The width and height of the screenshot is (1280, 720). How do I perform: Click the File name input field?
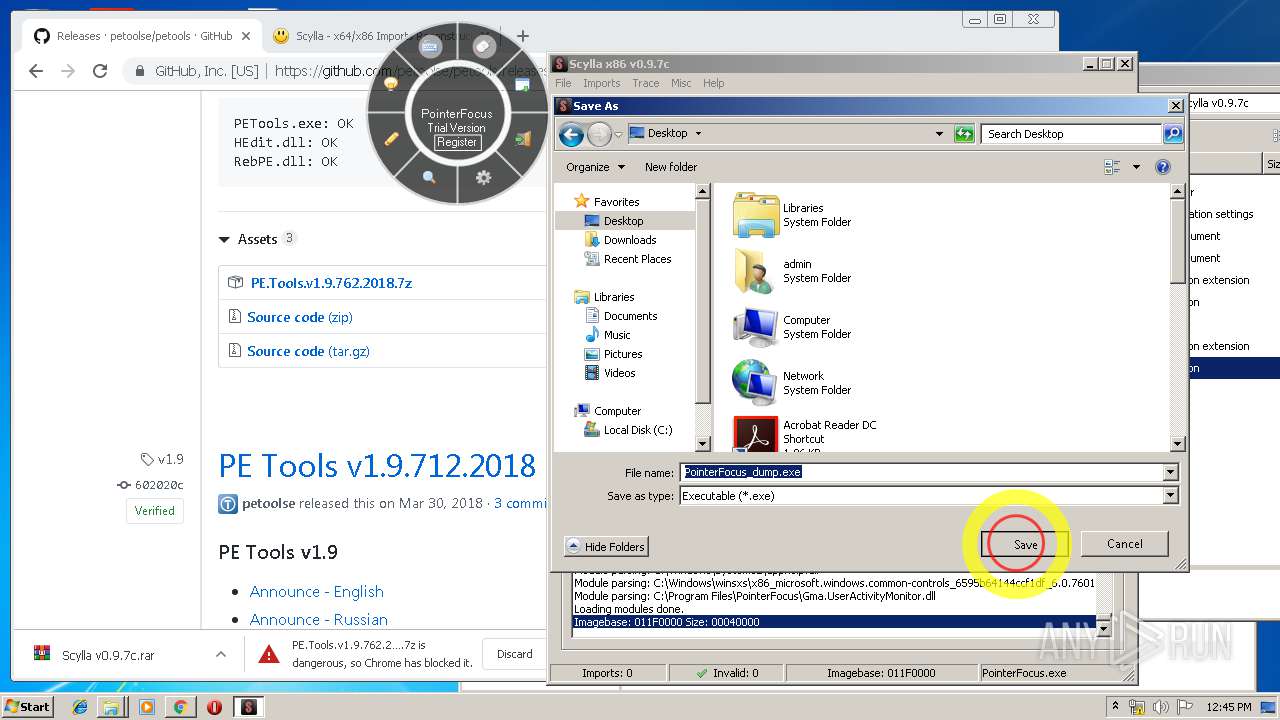[921, 472]
